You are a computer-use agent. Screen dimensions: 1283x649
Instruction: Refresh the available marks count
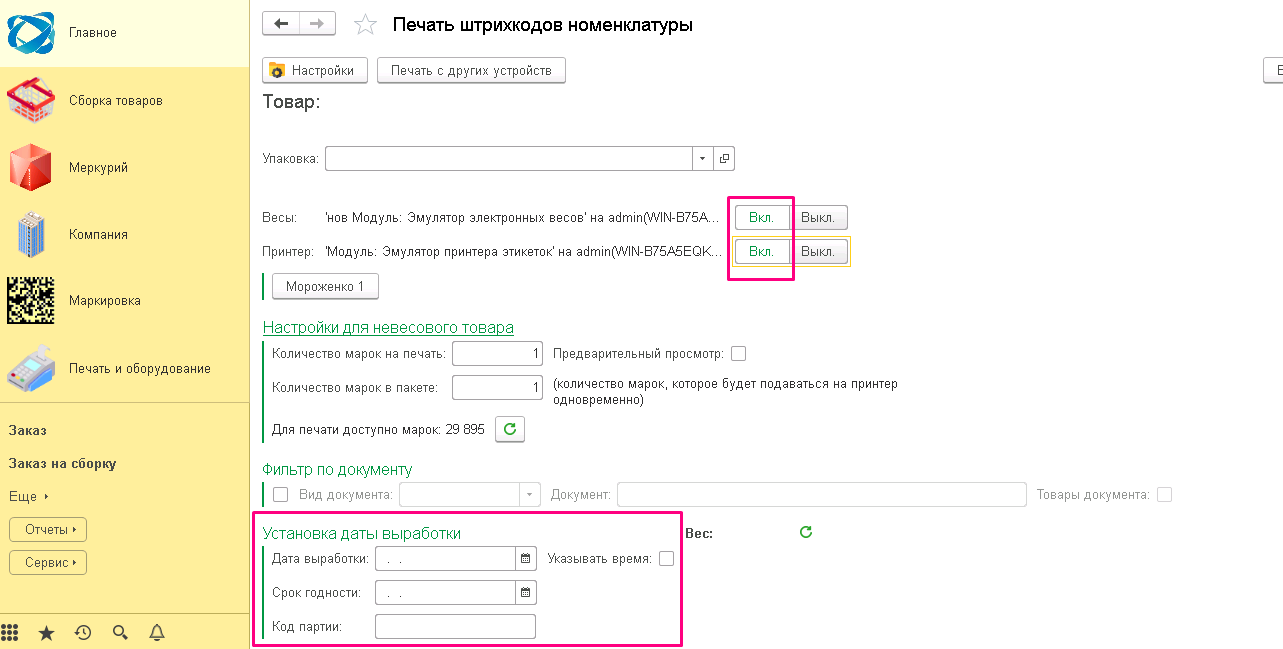click(510, 429)
